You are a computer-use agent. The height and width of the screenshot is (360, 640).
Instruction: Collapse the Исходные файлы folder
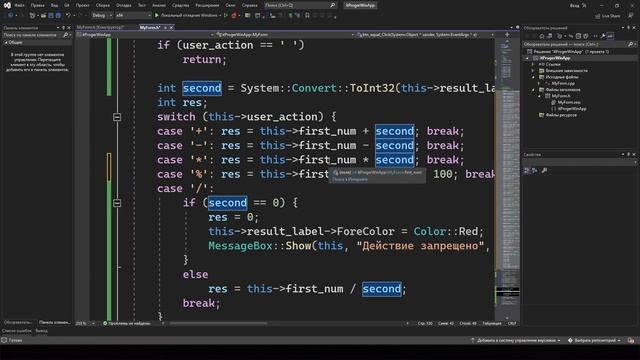pyautogui.click(x=533, y=77)
